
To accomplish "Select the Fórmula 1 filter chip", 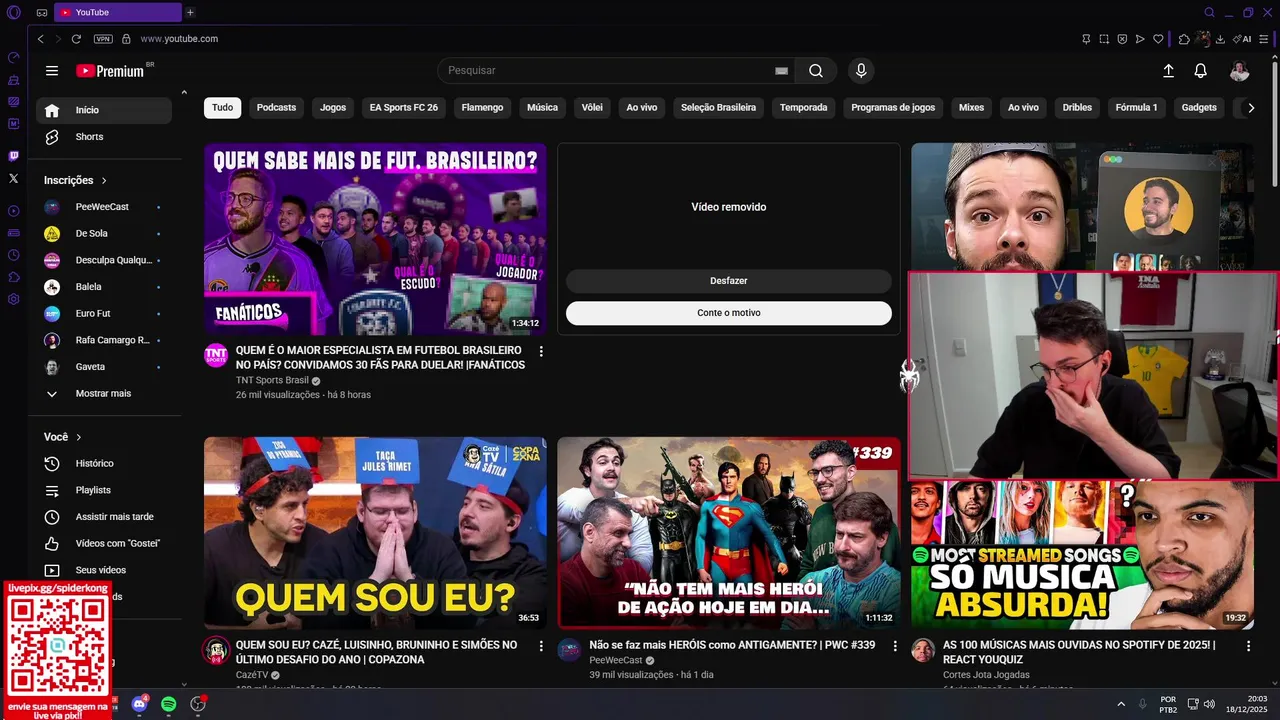I will pos(1136,108).
